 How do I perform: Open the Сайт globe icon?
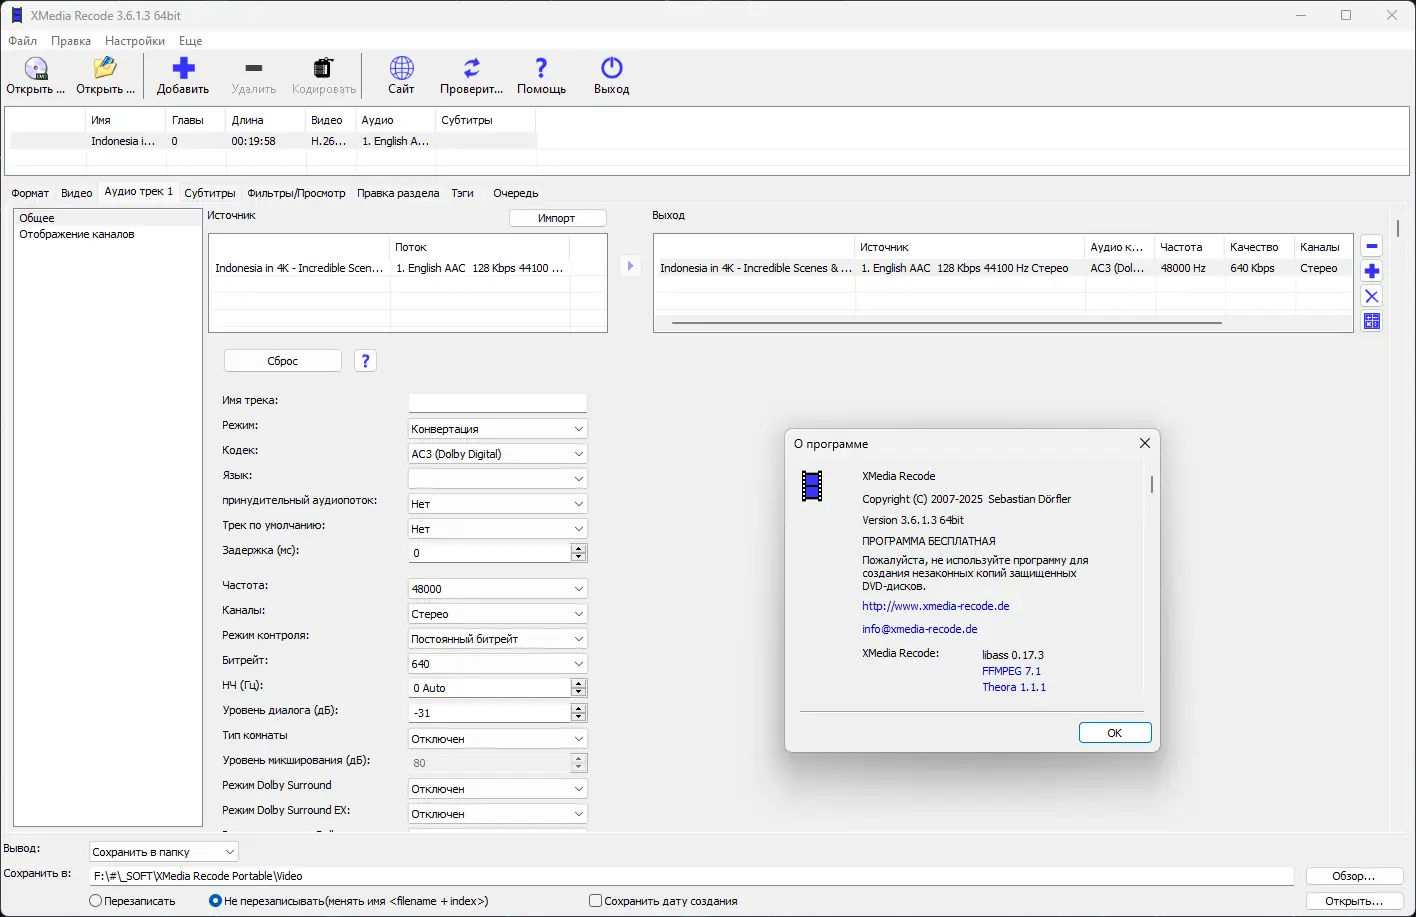tap(401, 68)
